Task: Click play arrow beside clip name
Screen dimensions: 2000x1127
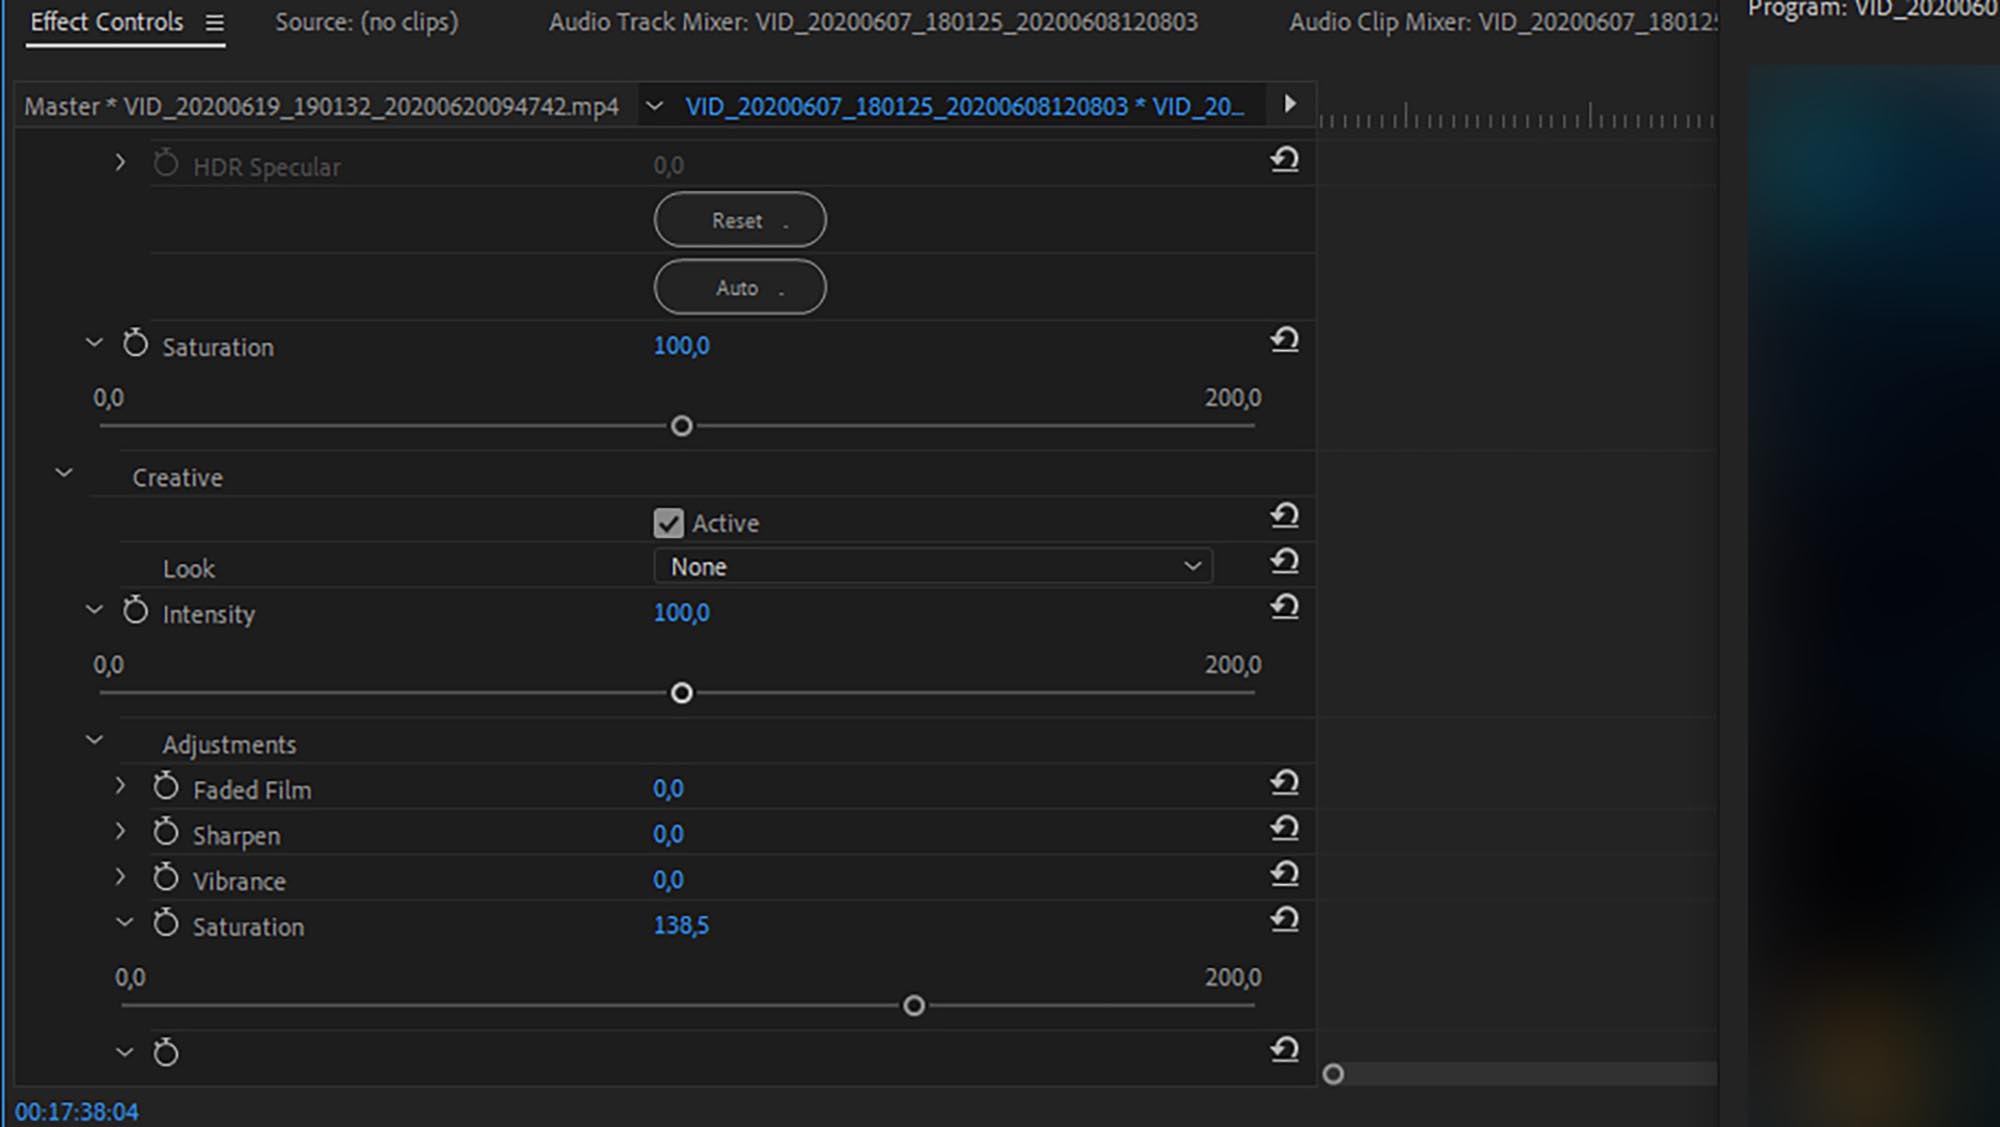Action: (x=1290, y=104)
